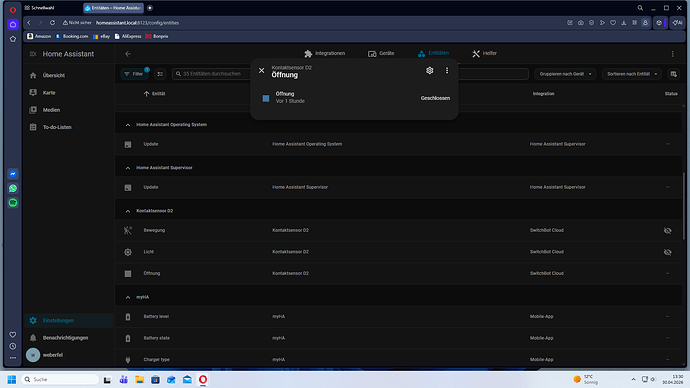Open Karte in the sidebar

pyautogui.click(x=68, y=93)
